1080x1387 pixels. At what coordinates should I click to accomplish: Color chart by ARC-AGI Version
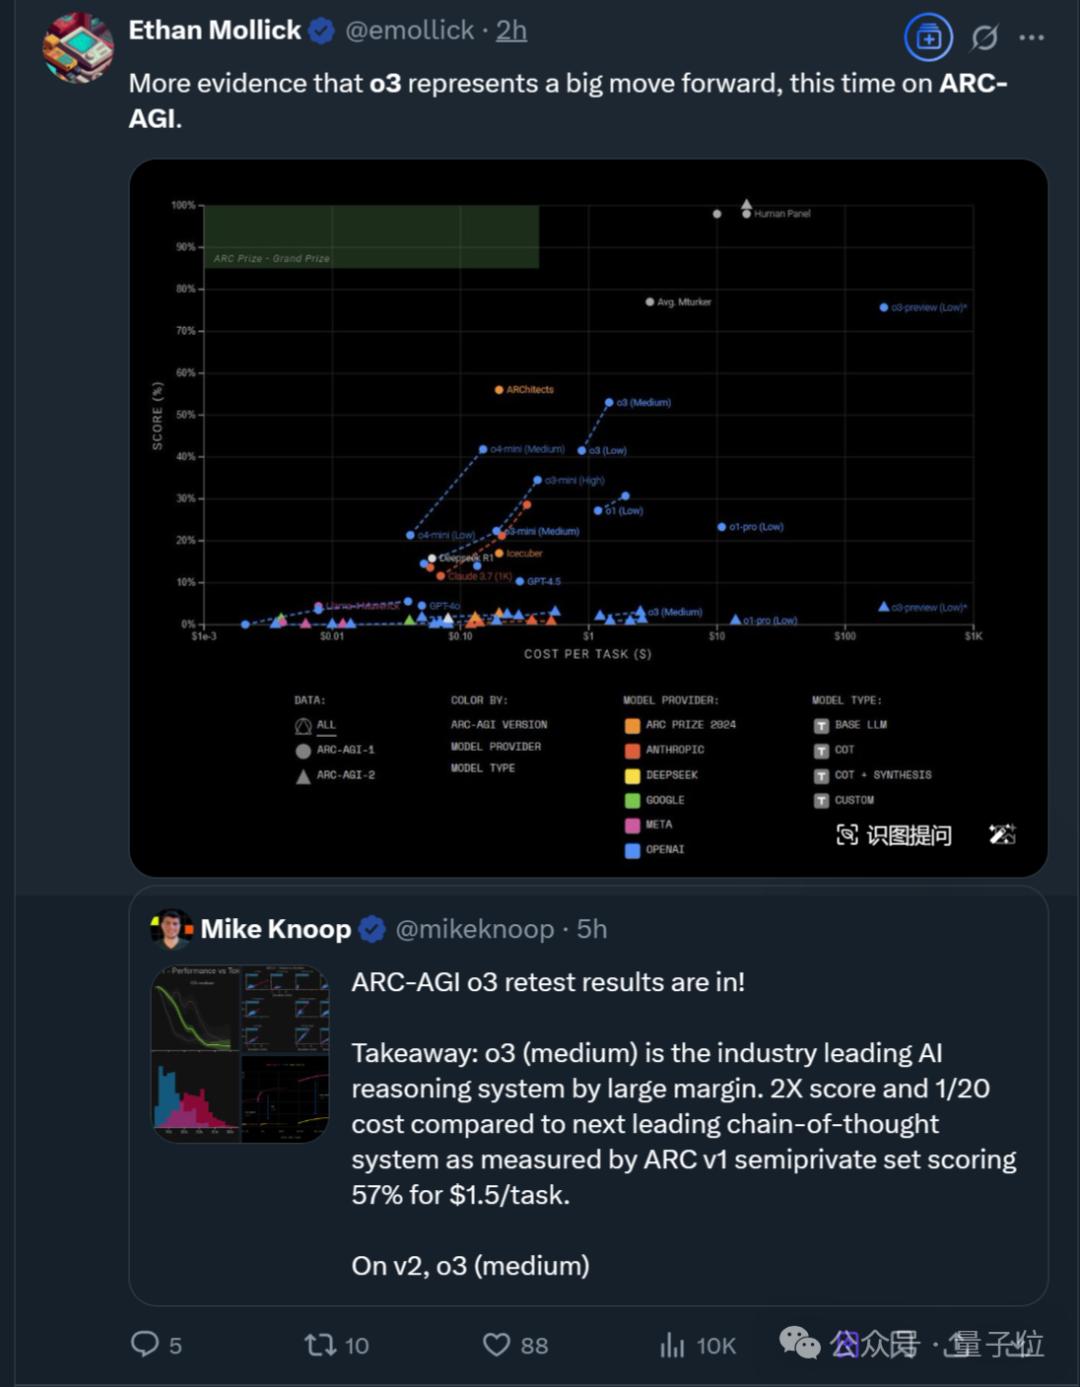(499, 724)
